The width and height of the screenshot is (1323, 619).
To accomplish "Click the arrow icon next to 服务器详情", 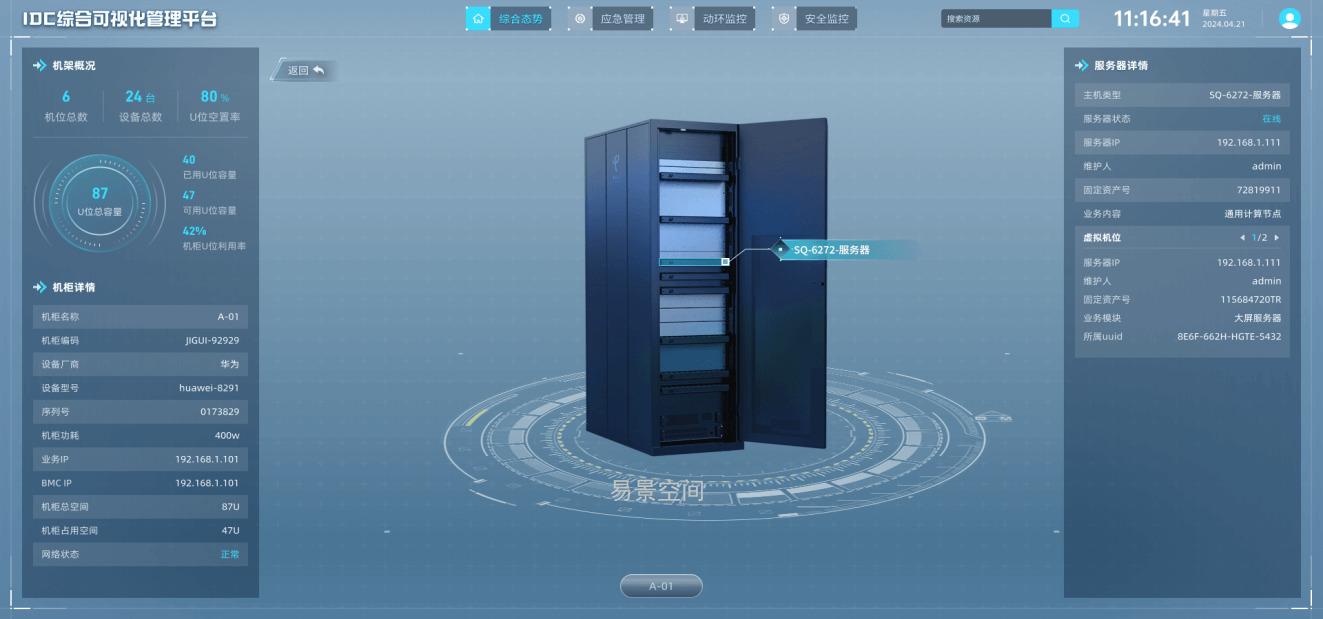I will 1081,66.
